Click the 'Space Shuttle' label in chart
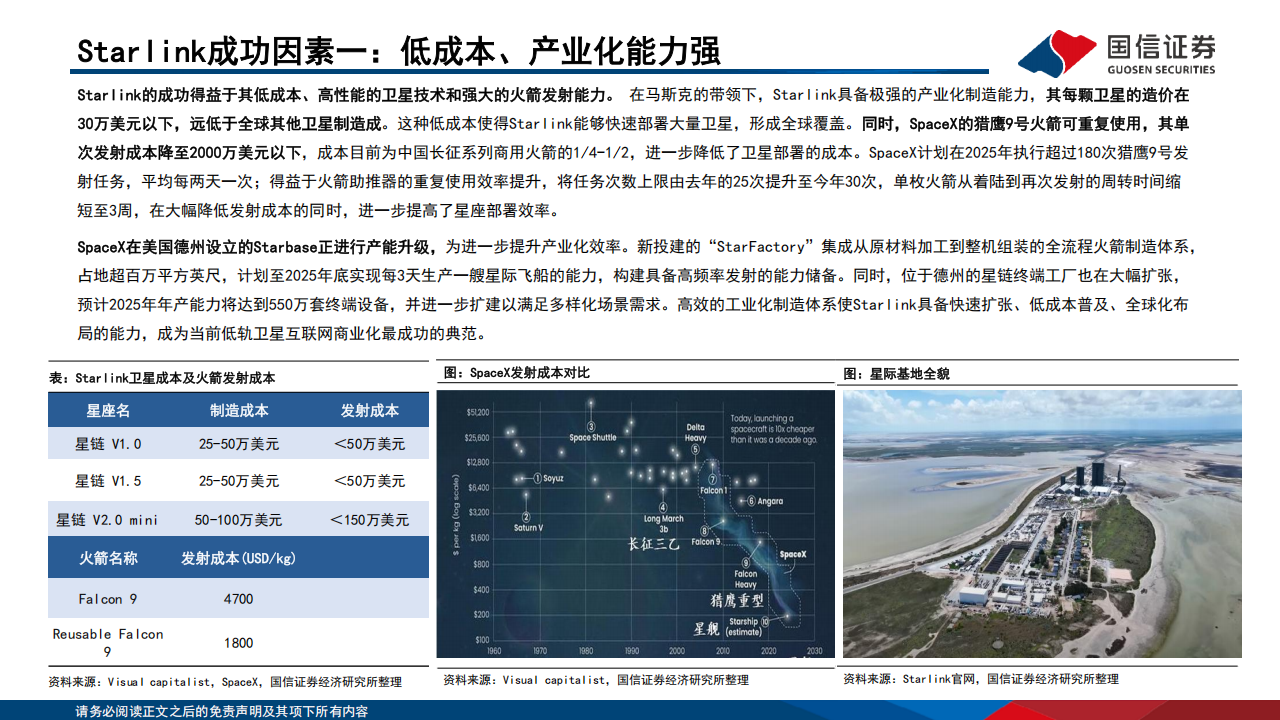 coord(593,438)
